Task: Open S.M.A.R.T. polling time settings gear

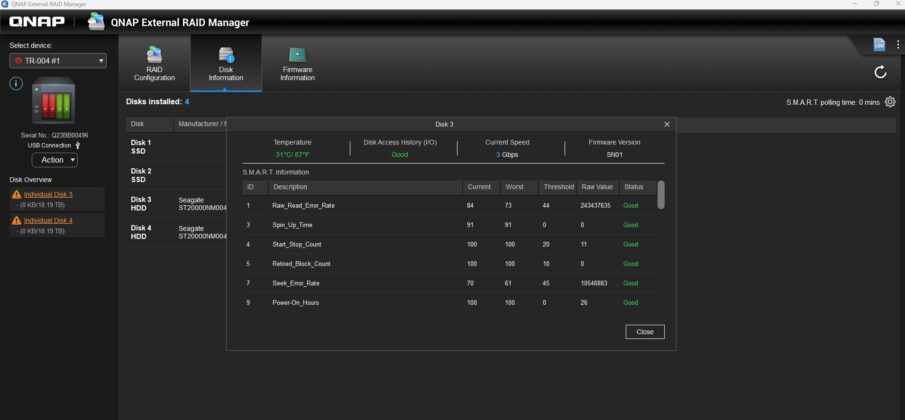Action: 890,102
